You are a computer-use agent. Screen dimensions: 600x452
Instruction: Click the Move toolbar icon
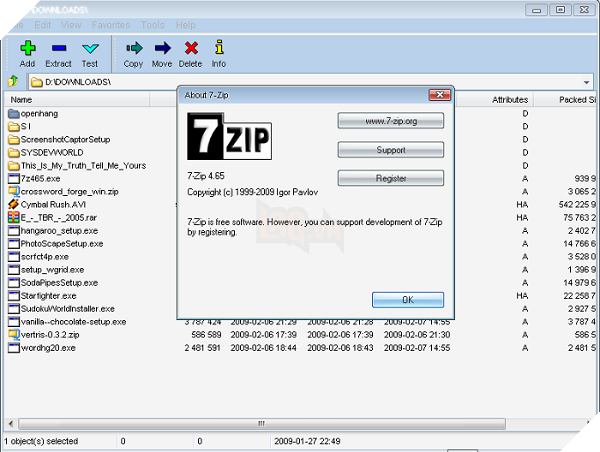(x=162, y=48)
